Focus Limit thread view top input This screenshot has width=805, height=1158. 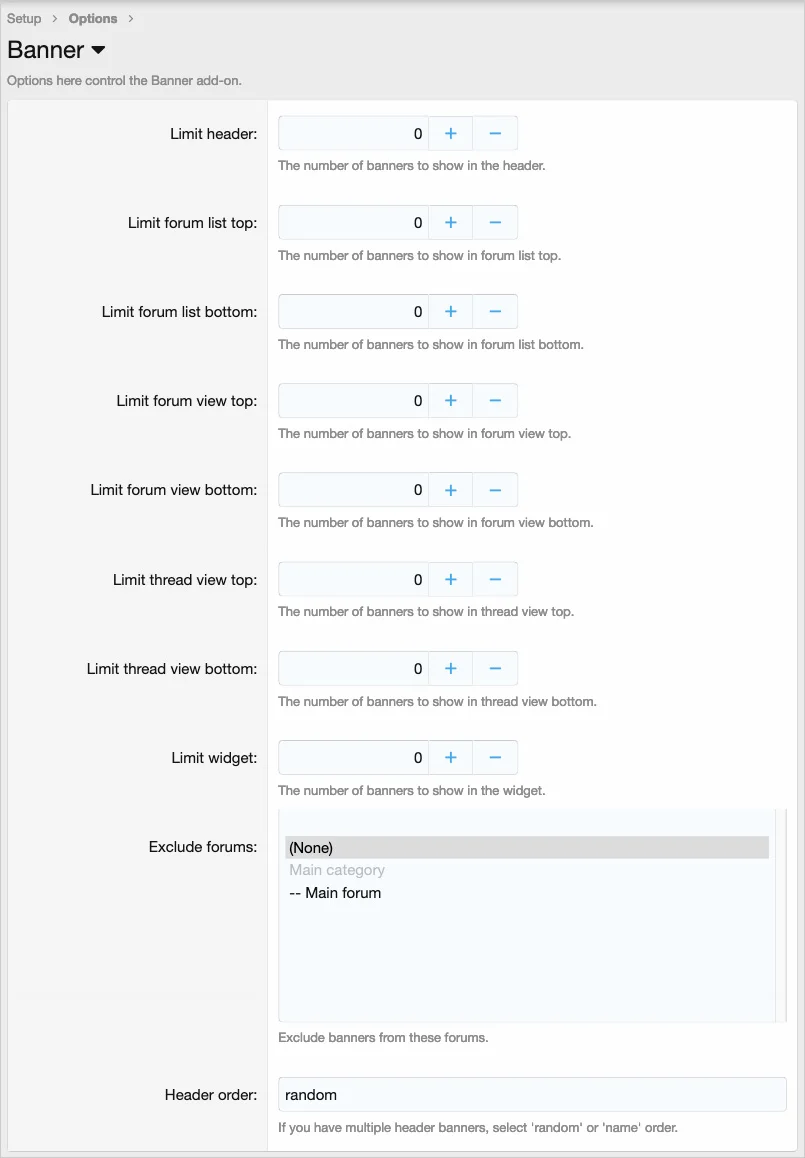tap(353, 579)
